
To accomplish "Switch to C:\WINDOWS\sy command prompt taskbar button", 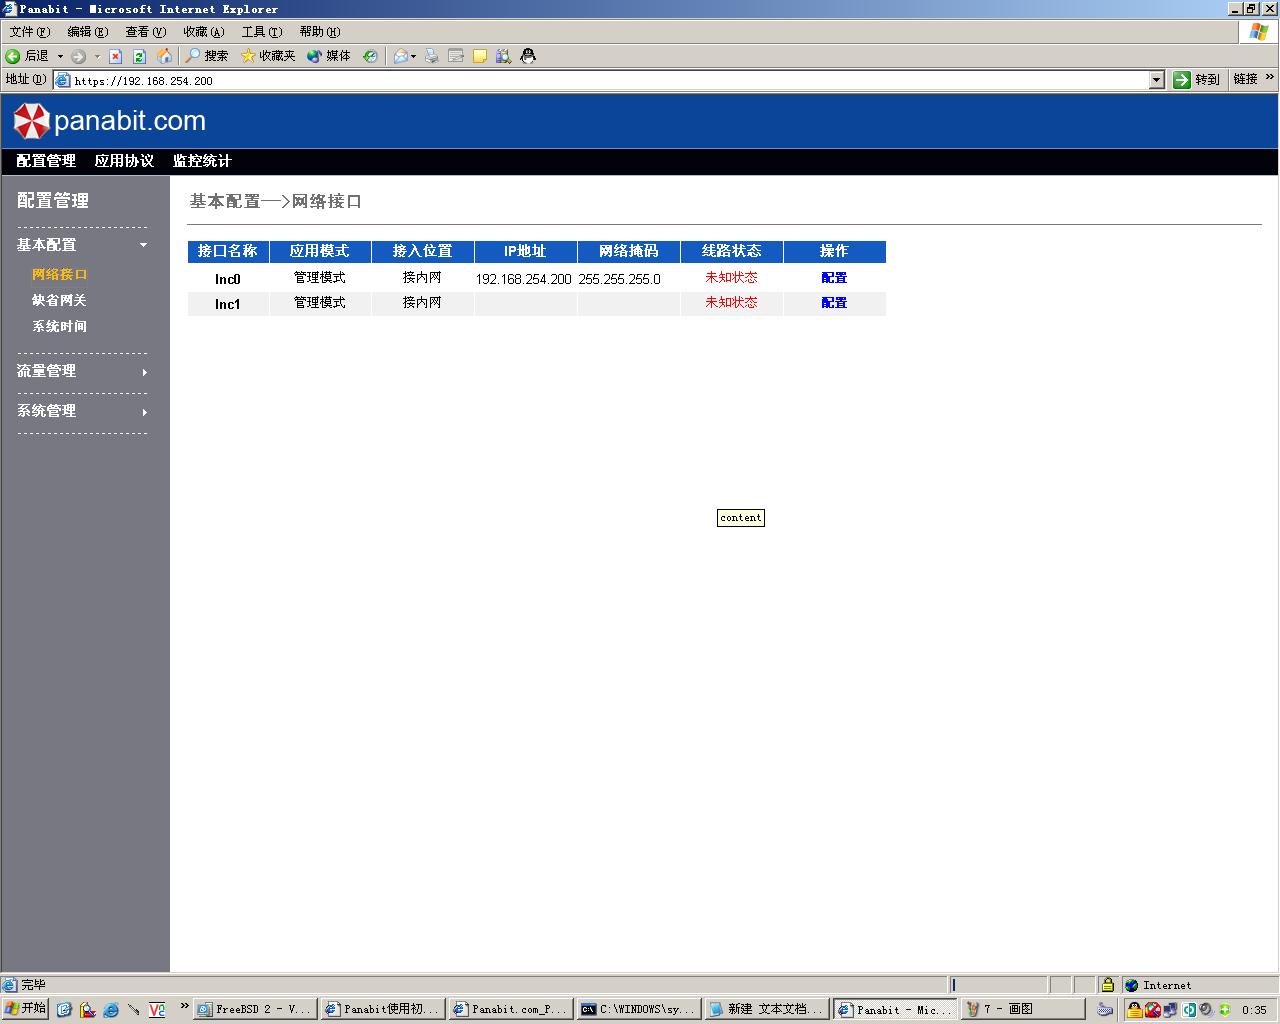I will 639,1010.
